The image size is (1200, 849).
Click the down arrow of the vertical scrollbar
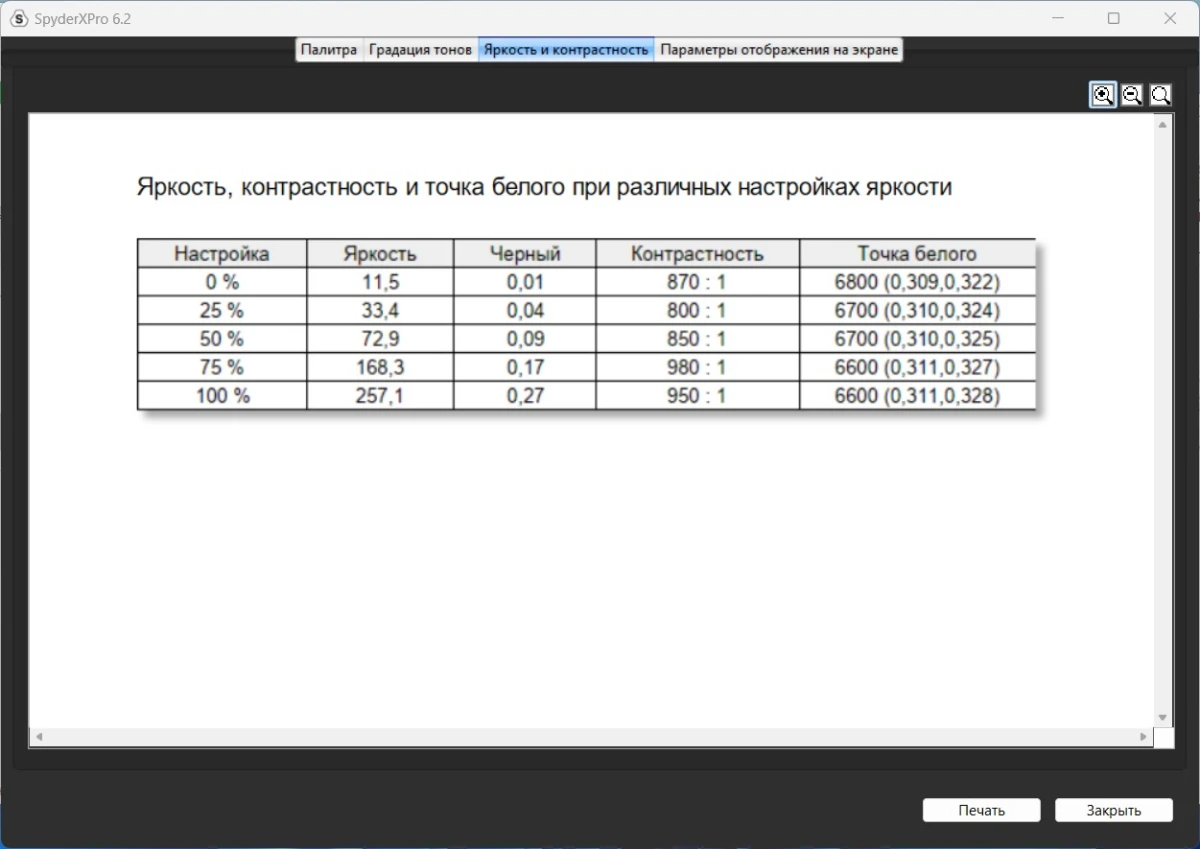[1161, 717]
